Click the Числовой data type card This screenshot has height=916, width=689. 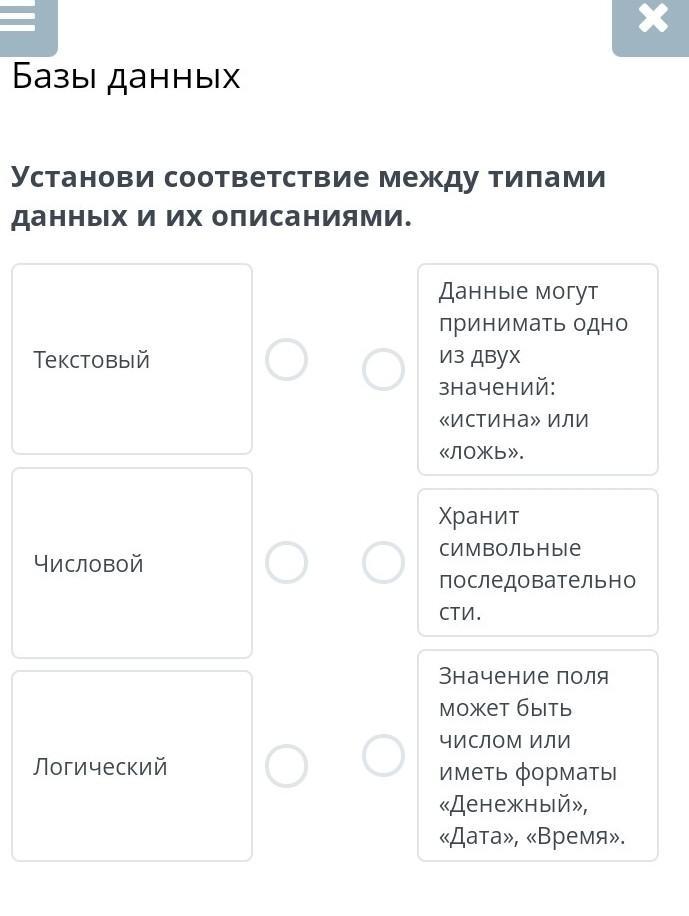tap(131, 563)
